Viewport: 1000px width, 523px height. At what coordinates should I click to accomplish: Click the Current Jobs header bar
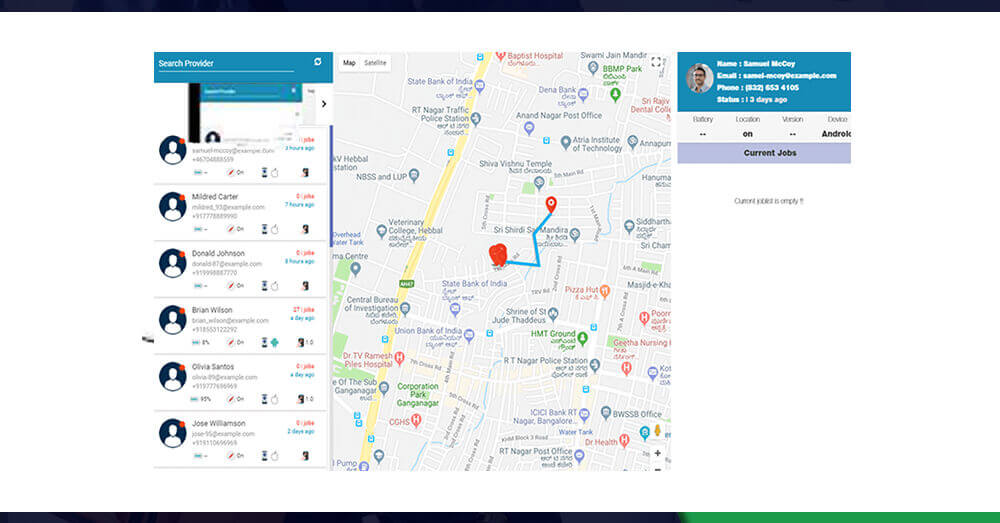point(764,153)
